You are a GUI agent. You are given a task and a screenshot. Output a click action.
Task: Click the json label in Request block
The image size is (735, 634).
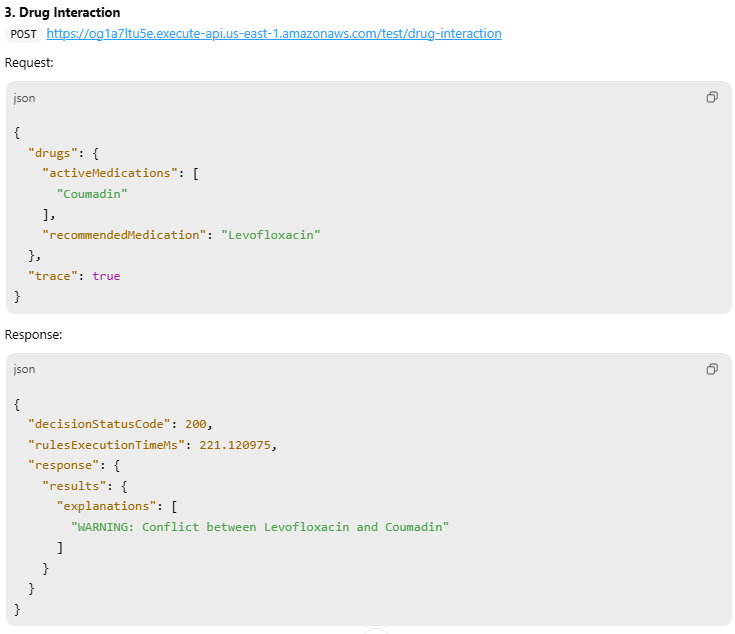[x=24, y=98]
